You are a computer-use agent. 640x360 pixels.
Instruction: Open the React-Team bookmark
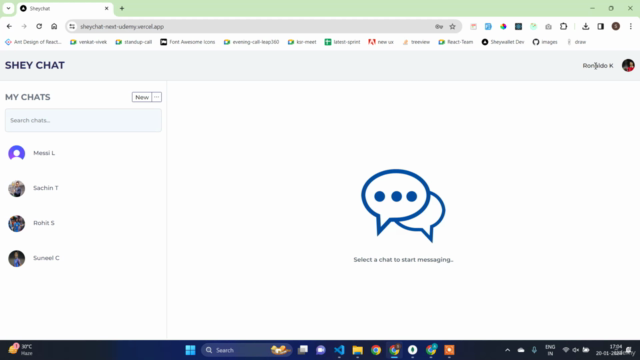pyautogui.click(x=456, y=42)
